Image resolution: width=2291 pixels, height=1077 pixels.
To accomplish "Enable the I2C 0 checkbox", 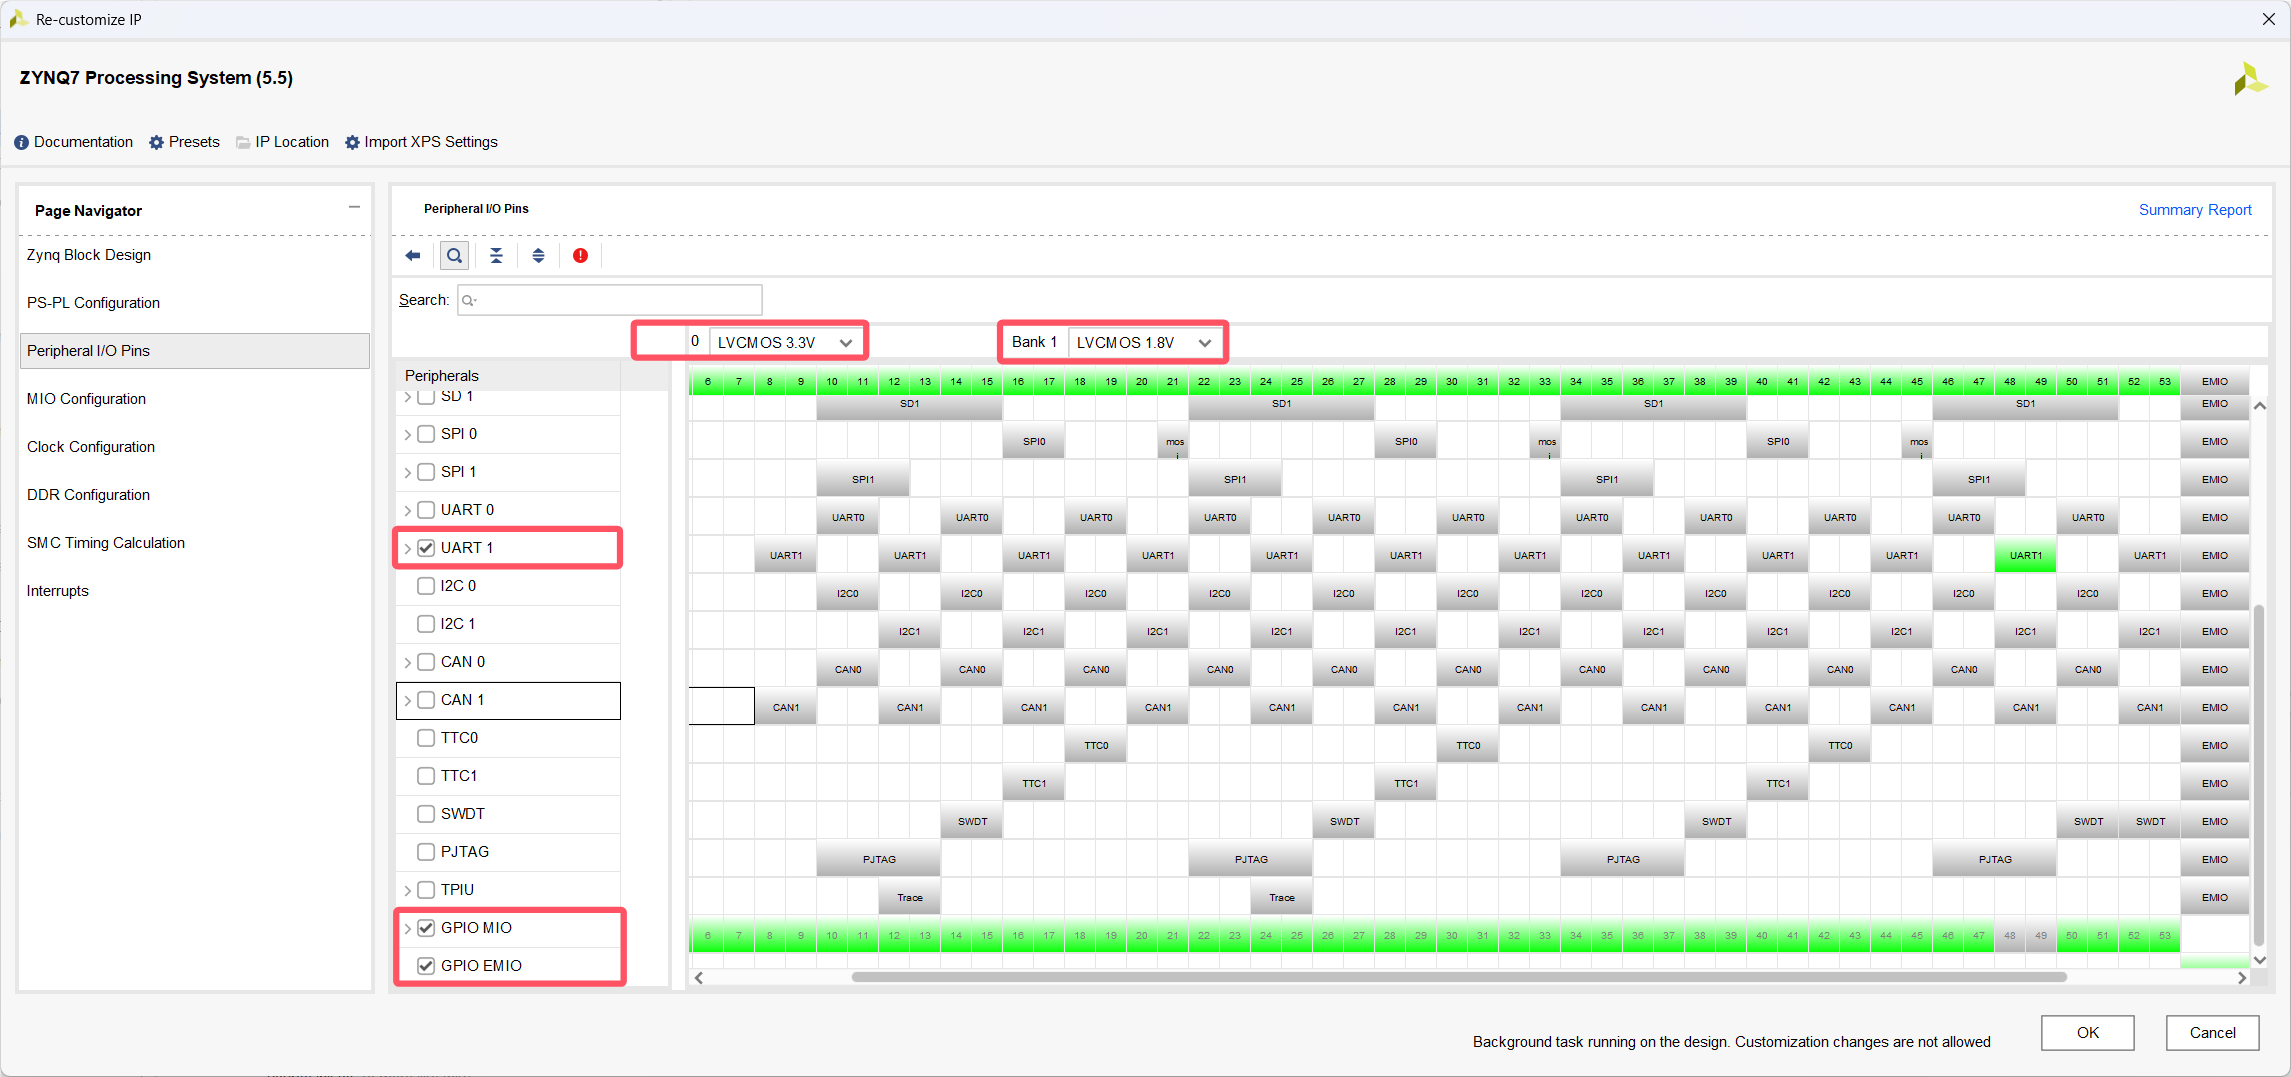I will point(426,586).
